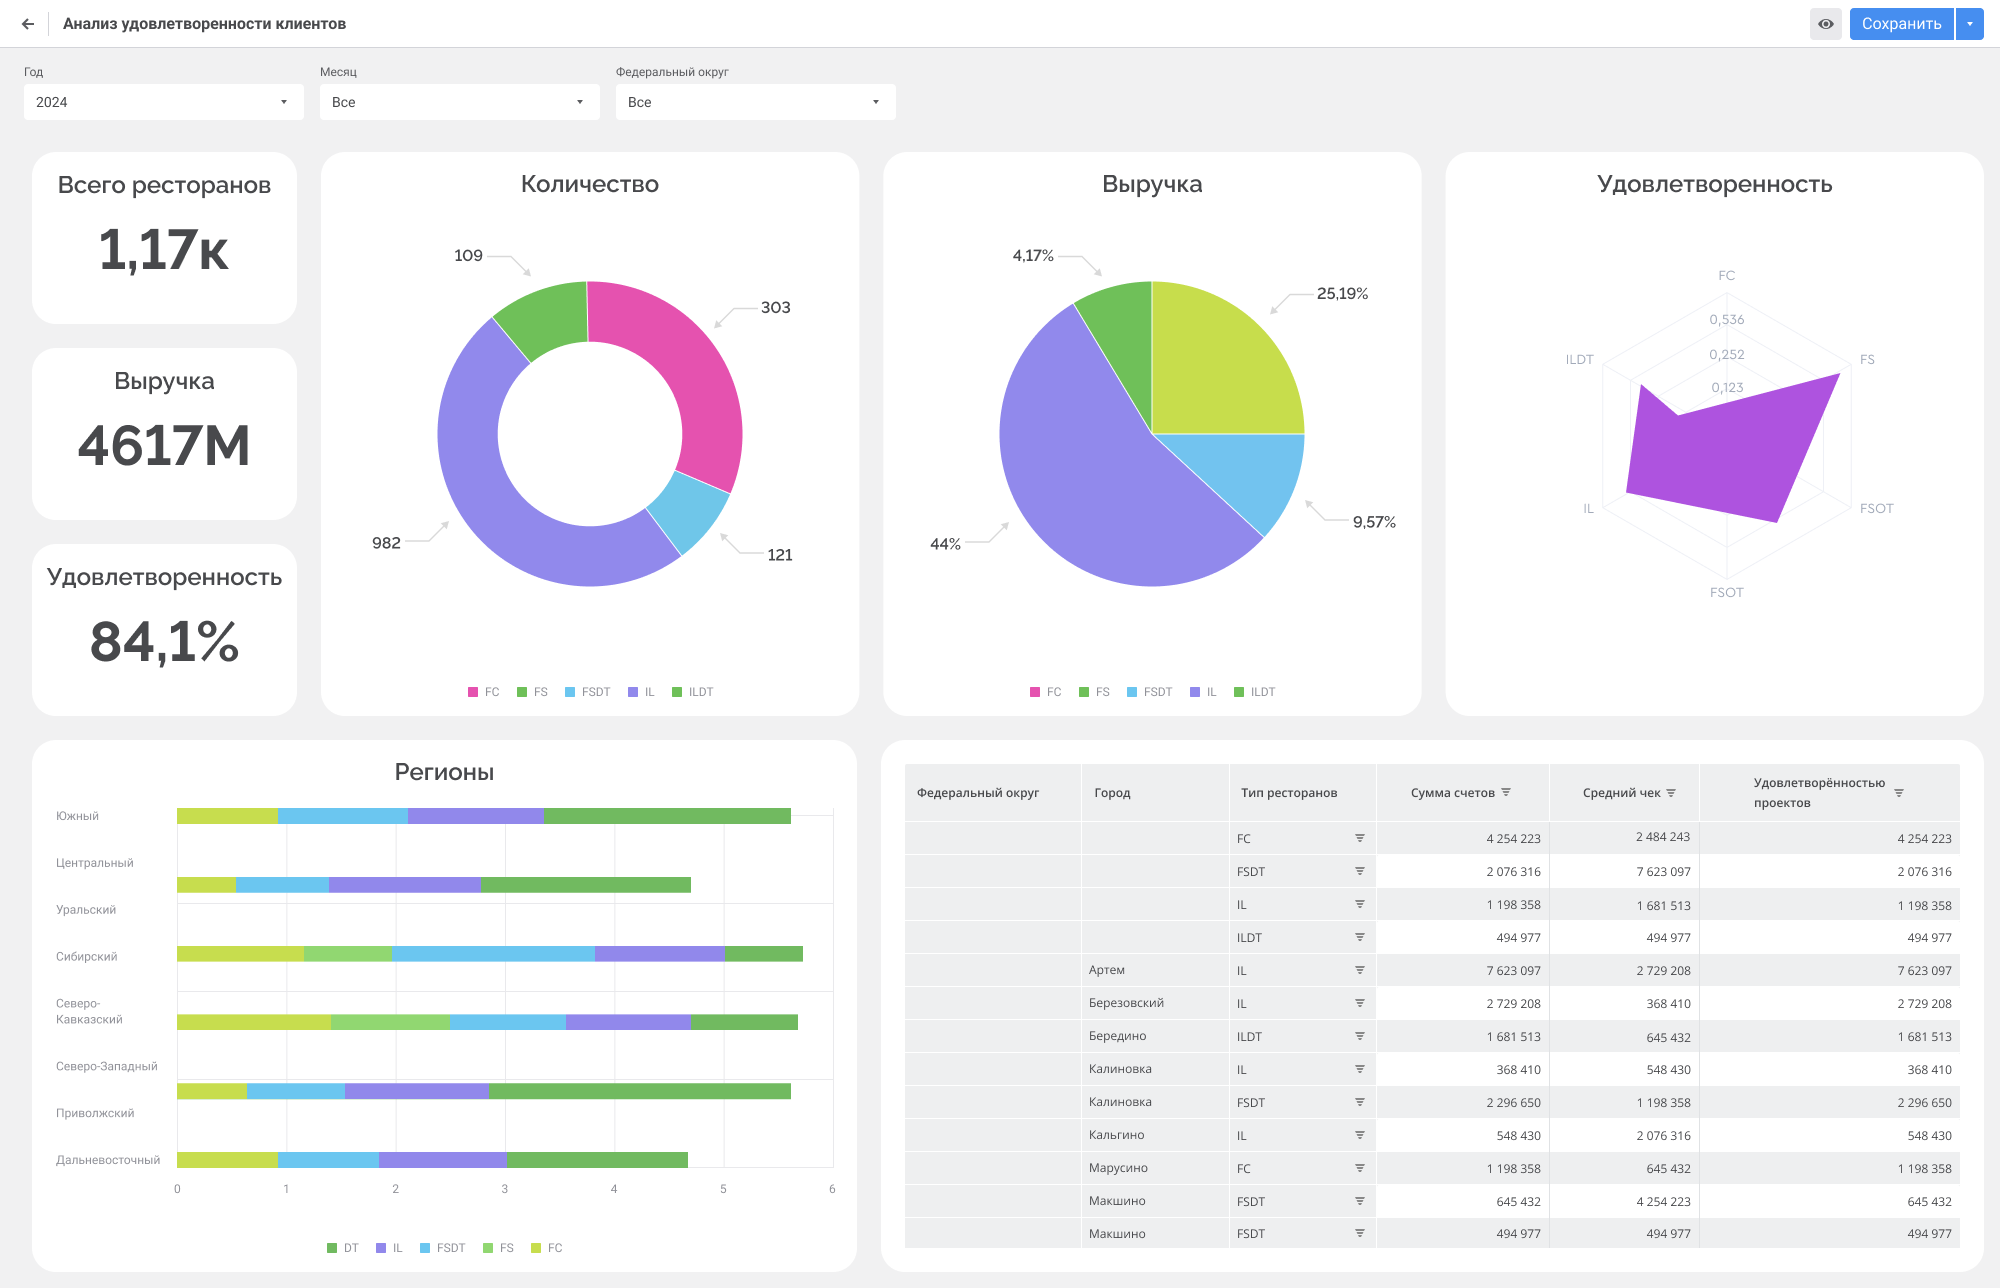Open the dropdown arrow next to Сохранить
Image resolution: width=2000 pixels, height=1288 pixels.
point(1970,24)
